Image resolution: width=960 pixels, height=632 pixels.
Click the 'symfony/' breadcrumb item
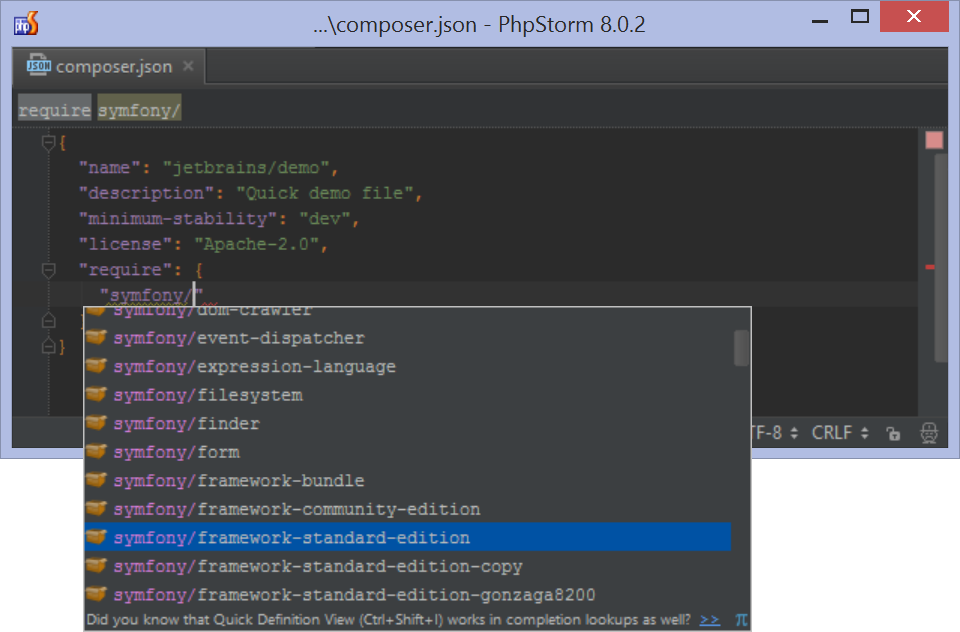139,110
